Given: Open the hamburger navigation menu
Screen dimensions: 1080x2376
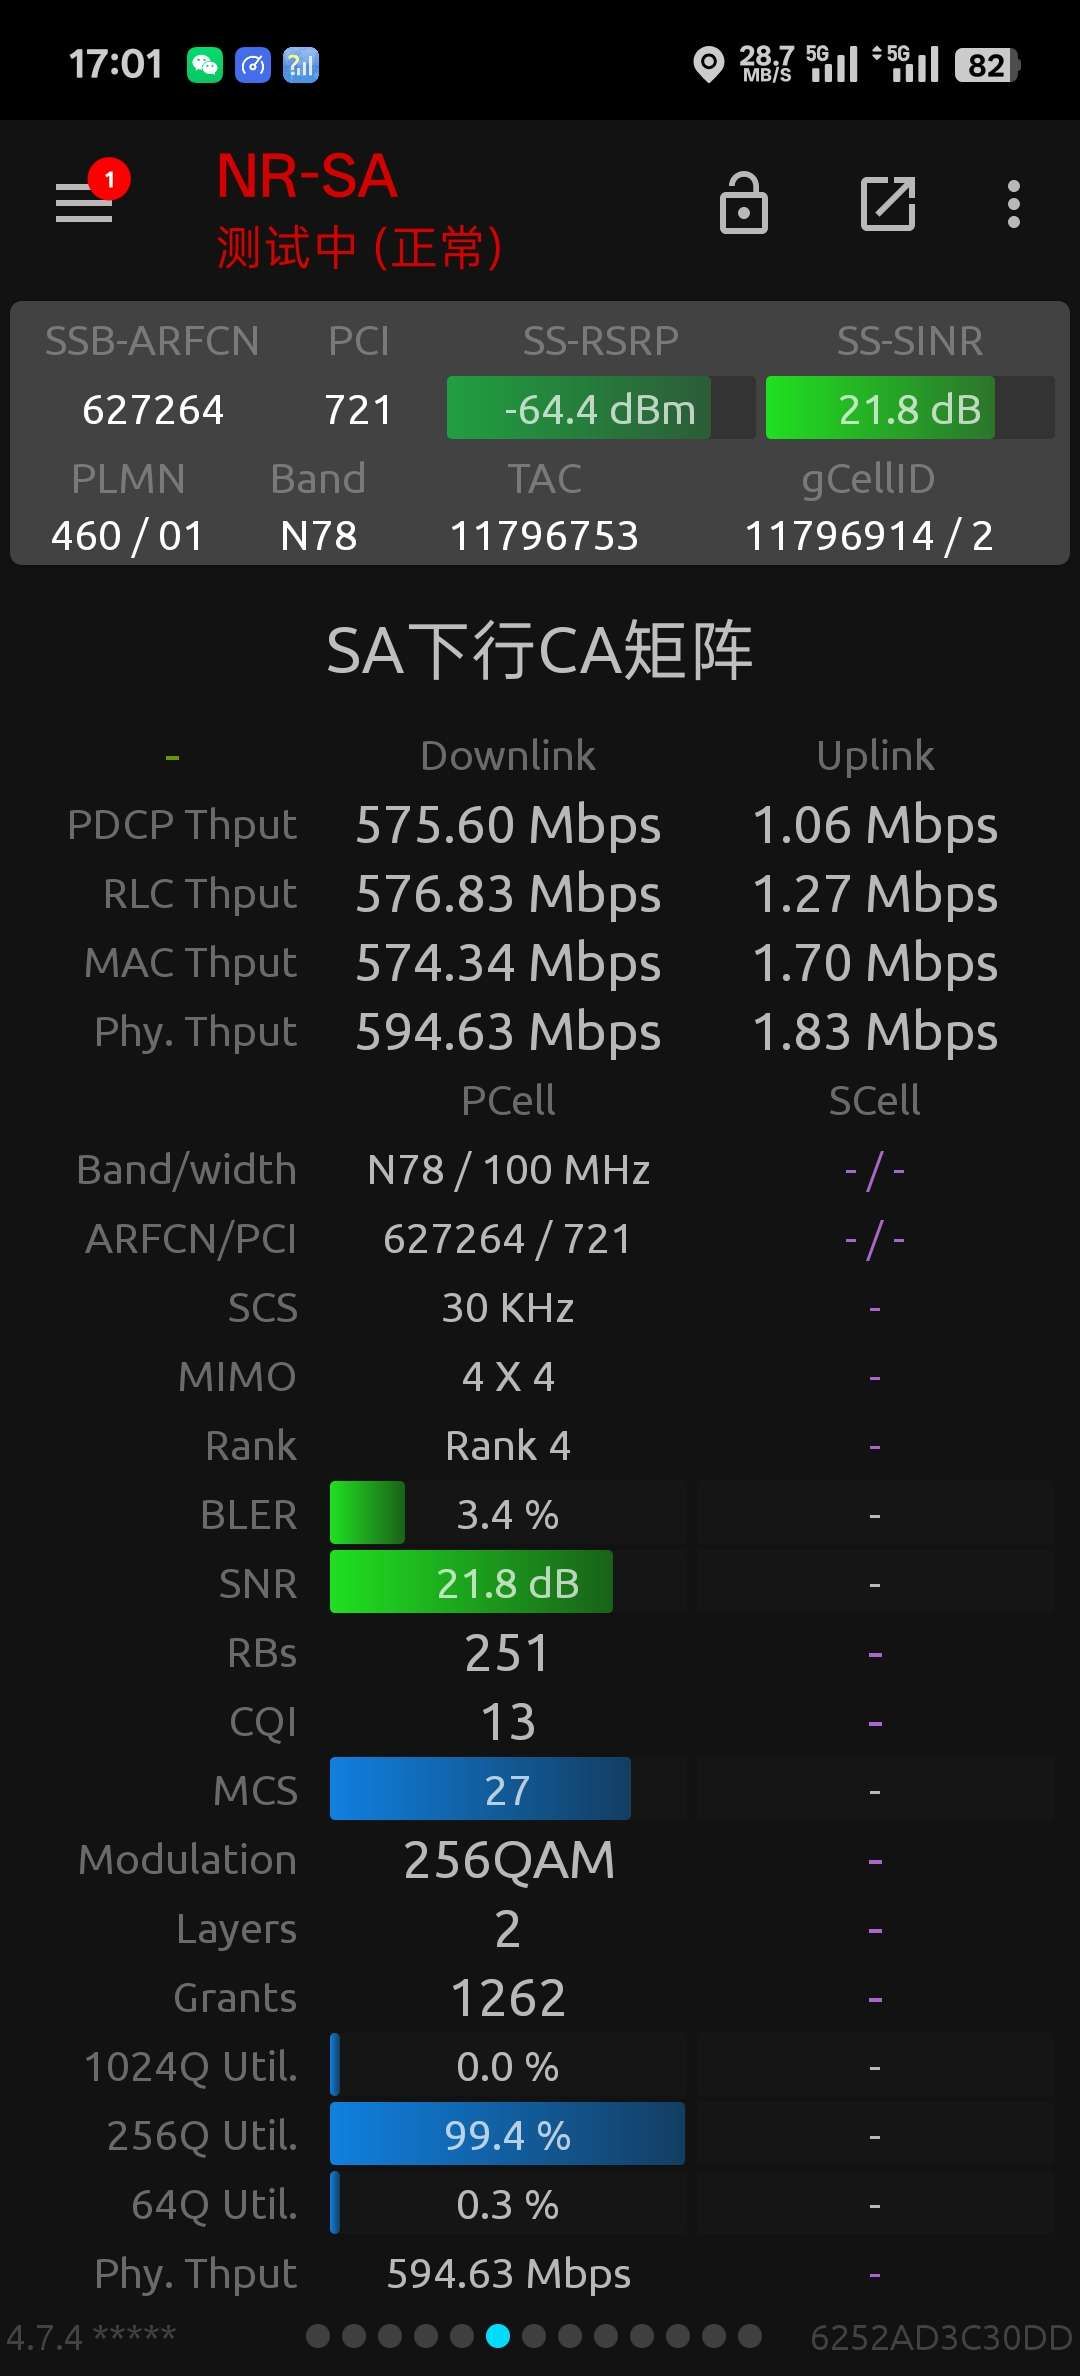Looking at the screenshot, I should tap(84, 203).
